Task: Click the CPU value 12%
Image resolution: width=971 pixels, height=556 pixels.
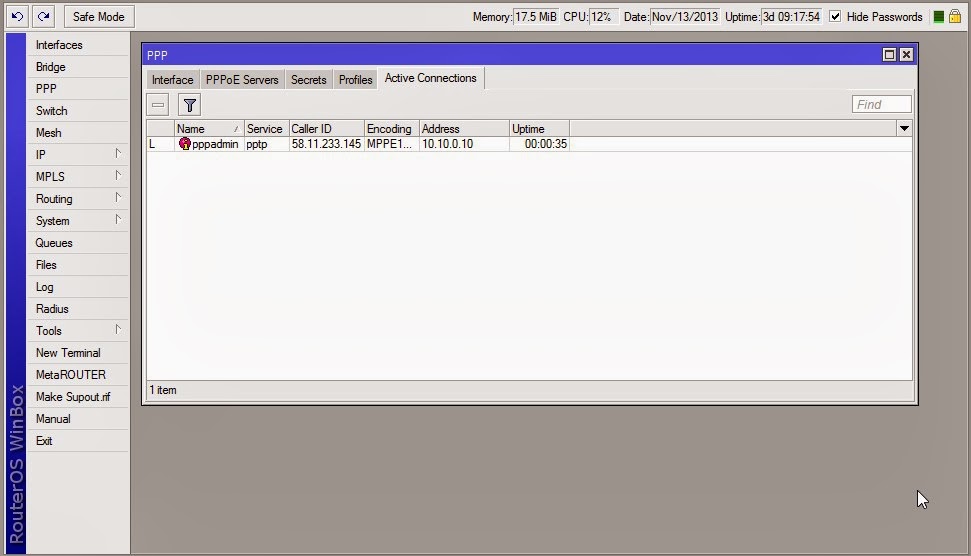Action: tap(603, 17)
